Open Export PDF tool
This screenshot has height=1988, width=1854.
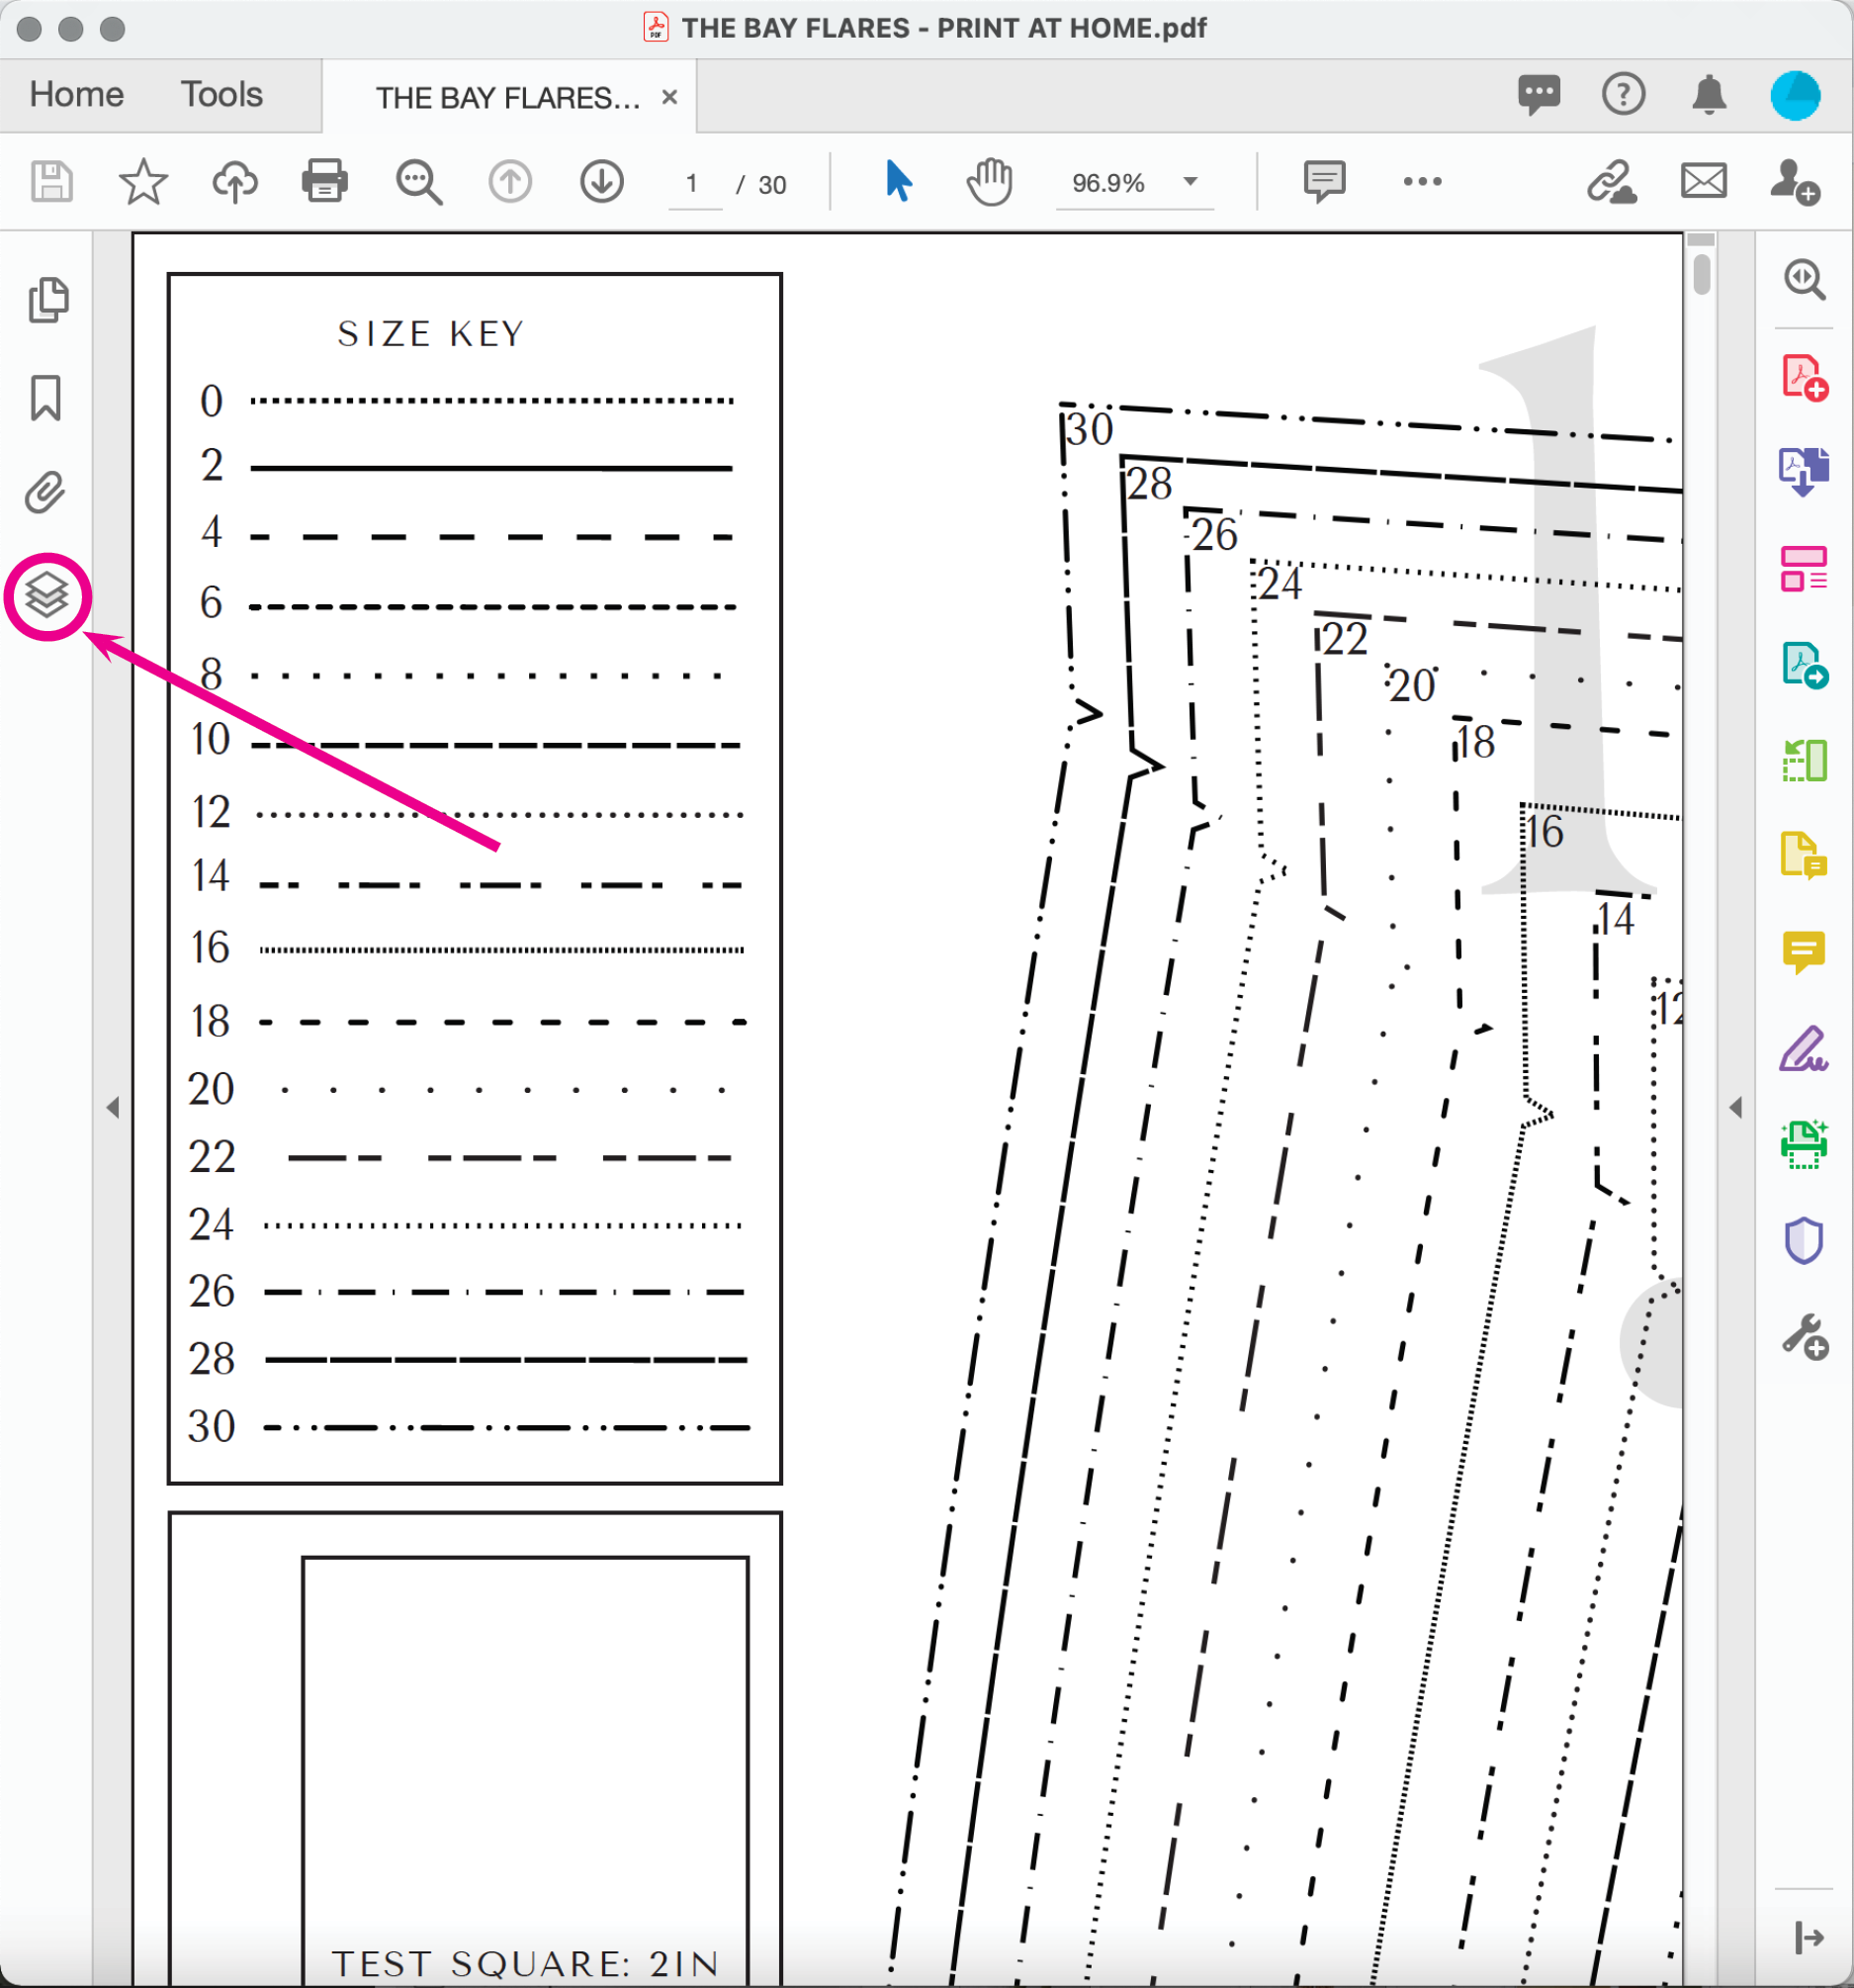(x=1804, y=664)
